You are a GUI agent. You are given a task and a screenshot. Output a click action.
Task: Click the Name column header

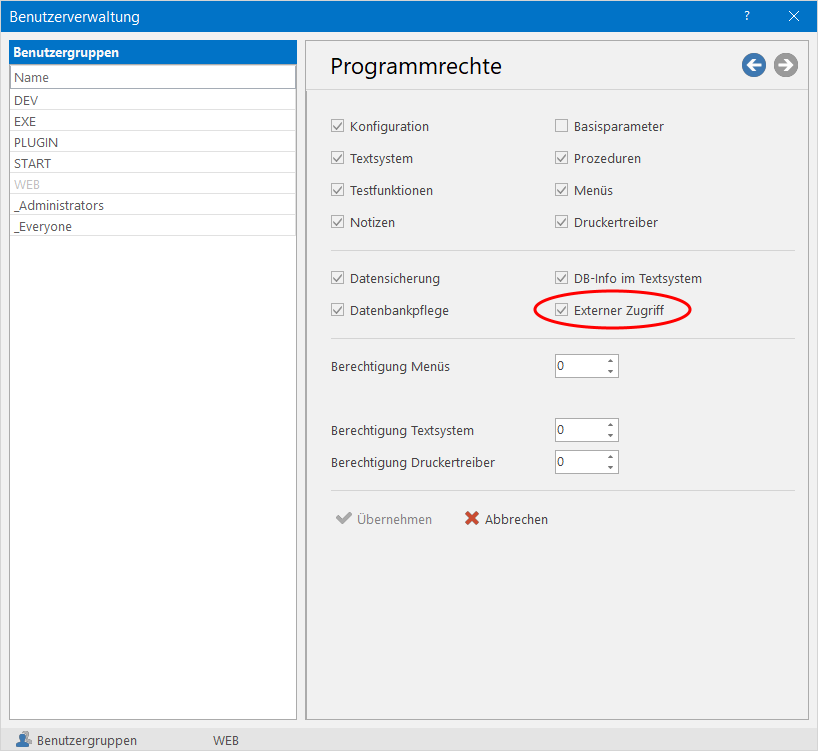pos(152,77)
